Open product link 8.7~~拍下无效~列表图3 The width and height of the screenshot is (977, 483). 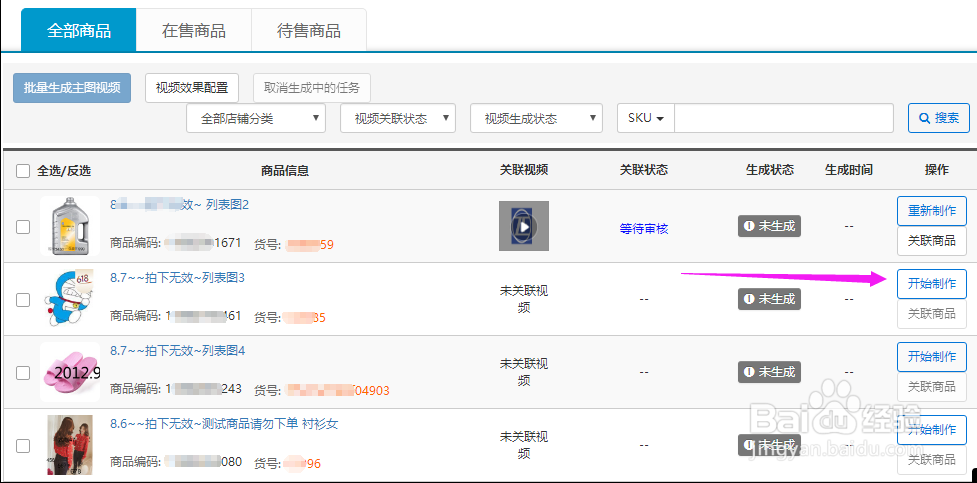178,278
